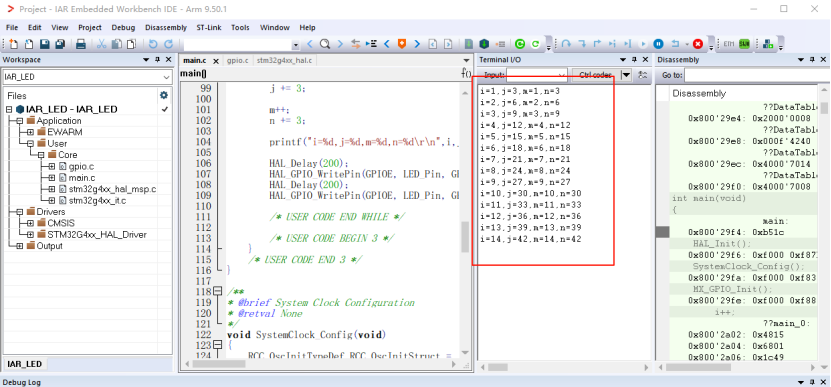Screen dimensions: 831x387
Task: Open the f() function list
Action: [x=466, y=73]
